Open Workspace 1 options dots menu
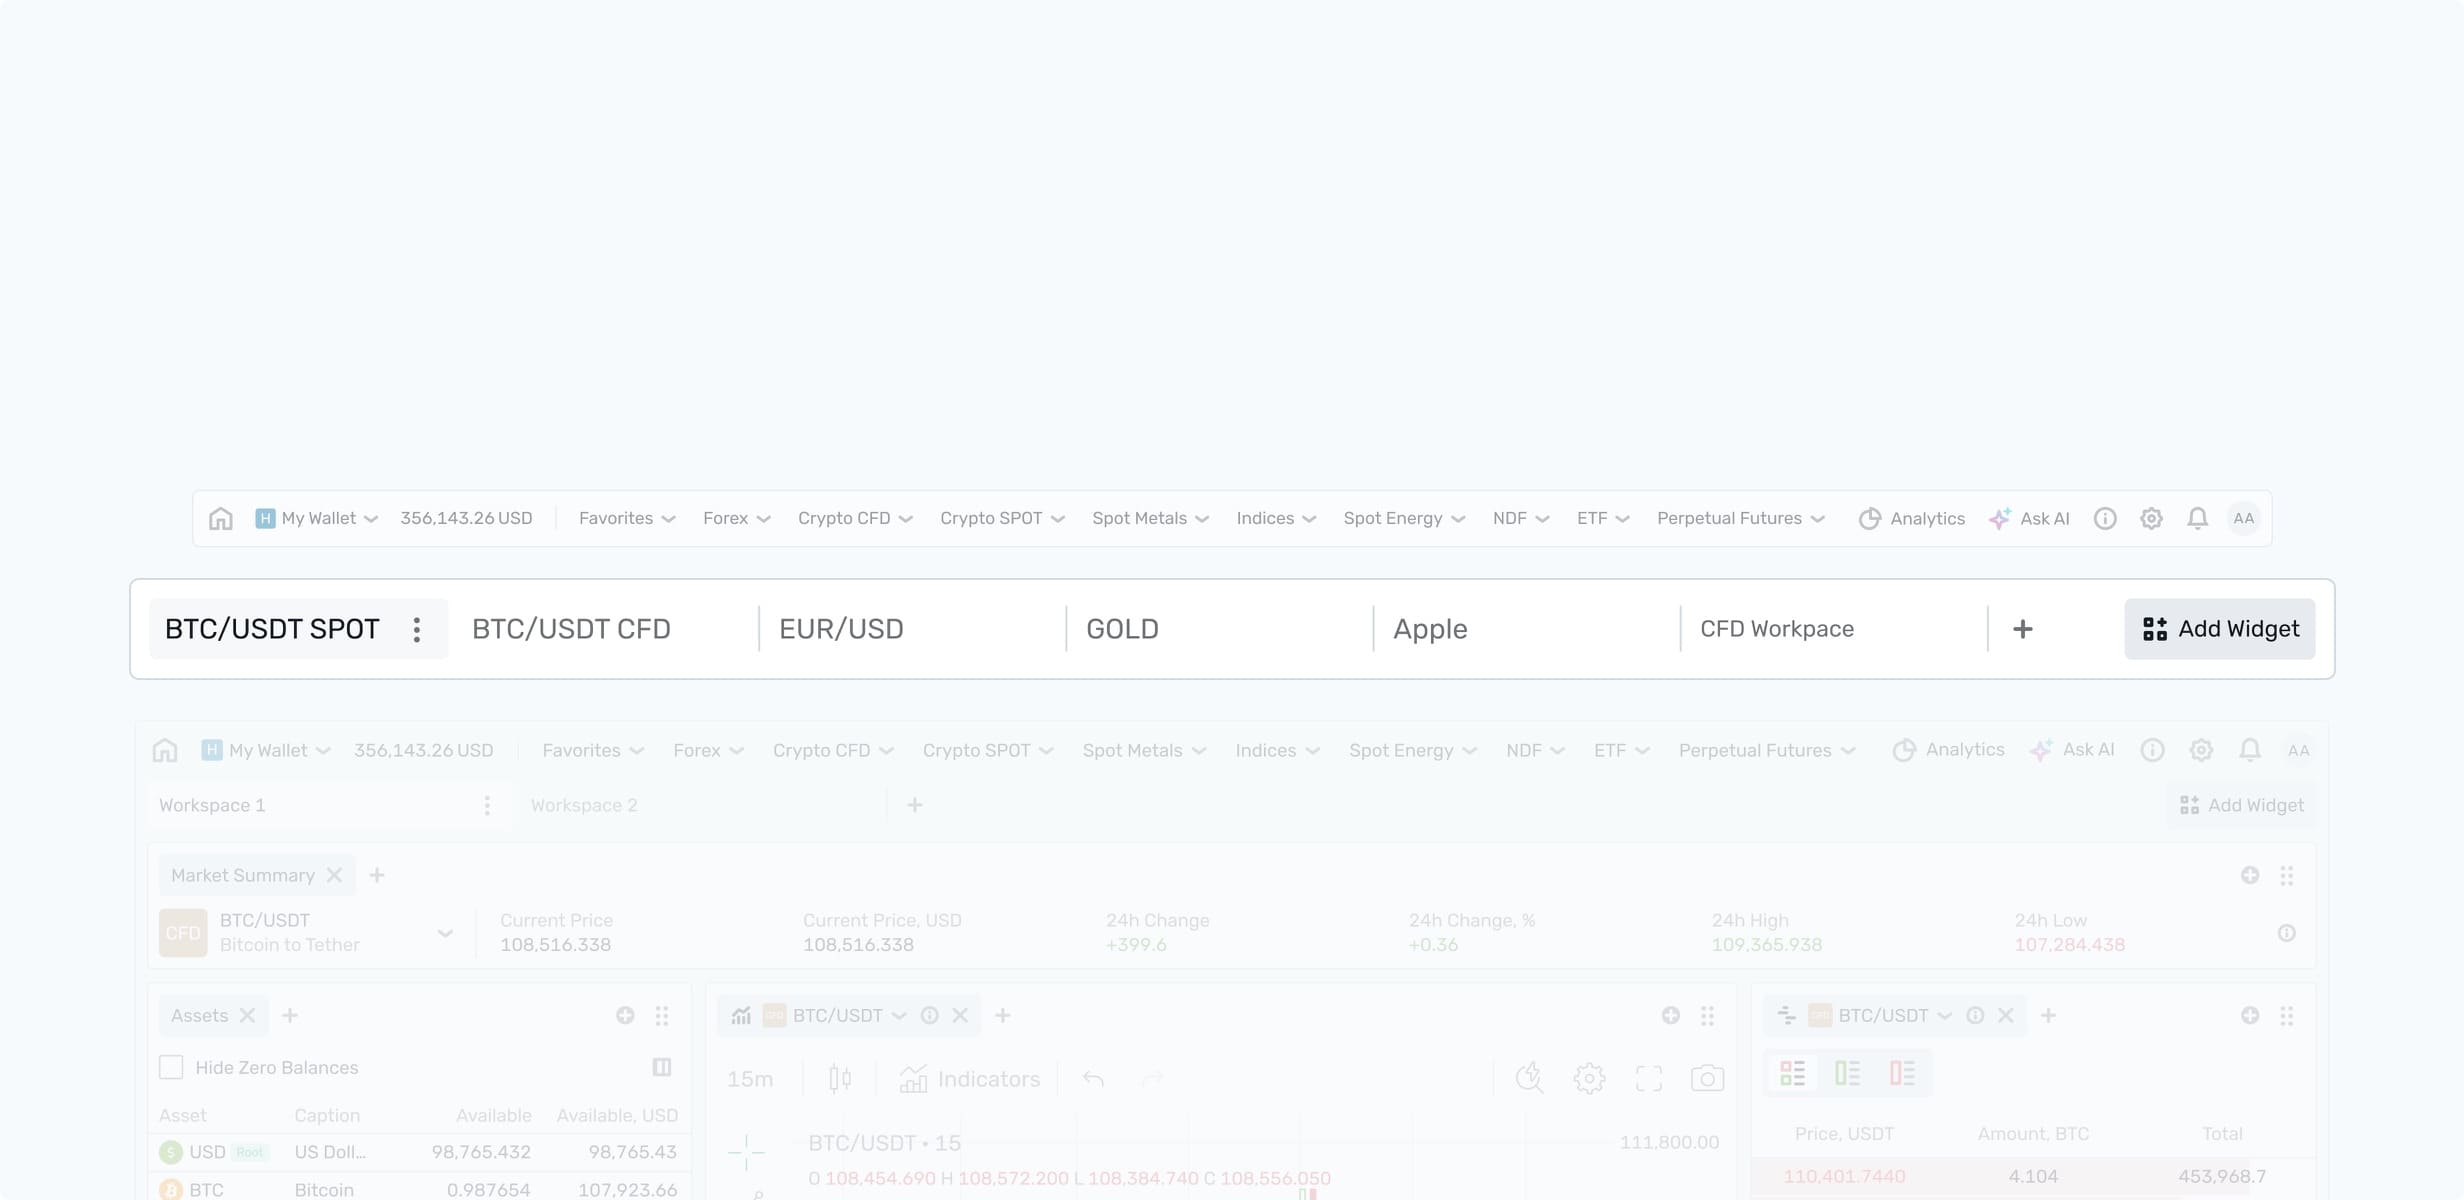 pos(487,805)
